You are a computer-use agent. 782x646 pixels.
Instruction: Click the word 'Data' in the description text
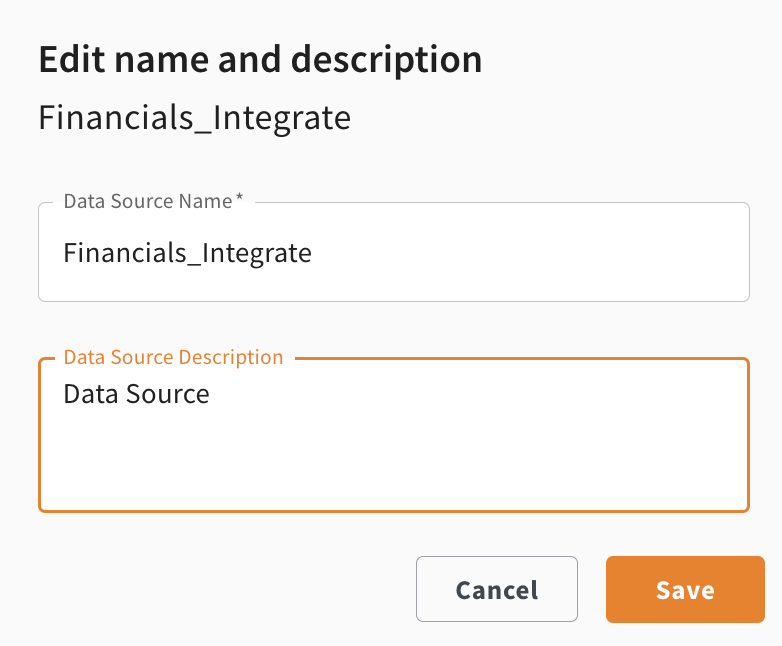coord(91,394)
